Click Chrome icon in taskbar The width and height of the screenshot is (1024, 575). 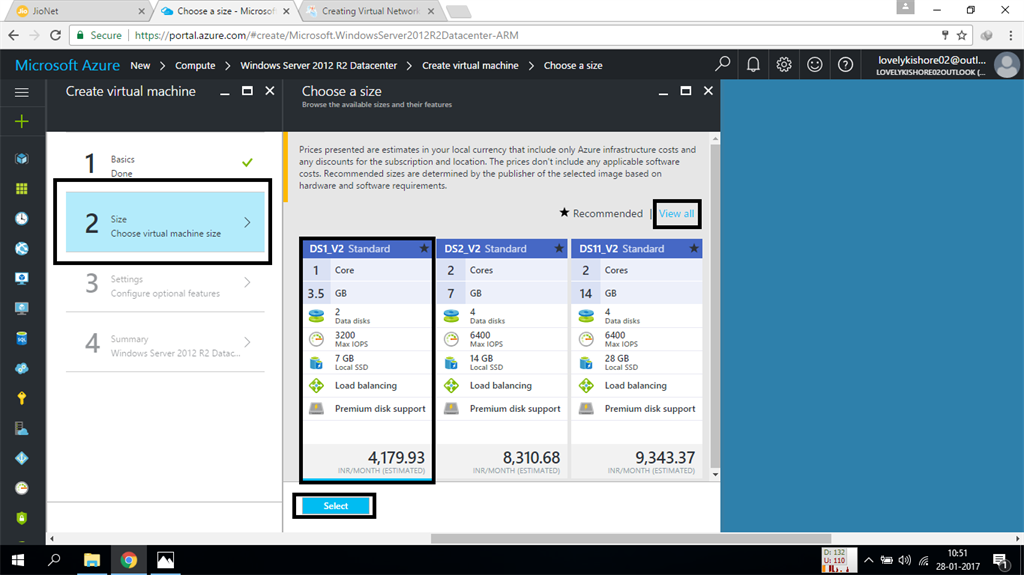tap(129, 560)
